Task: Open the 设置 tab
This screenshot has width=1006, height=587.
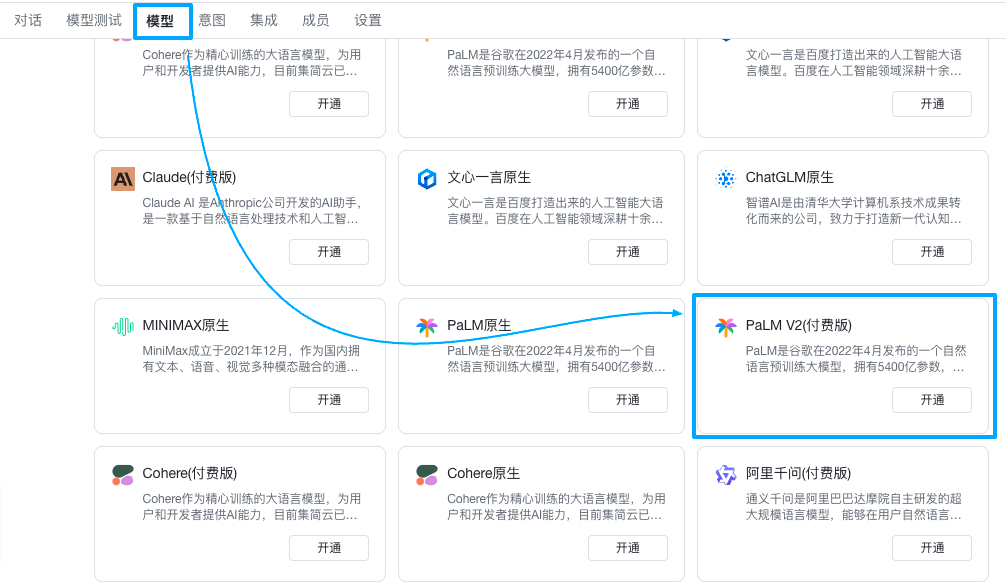Action: point(368,21)
